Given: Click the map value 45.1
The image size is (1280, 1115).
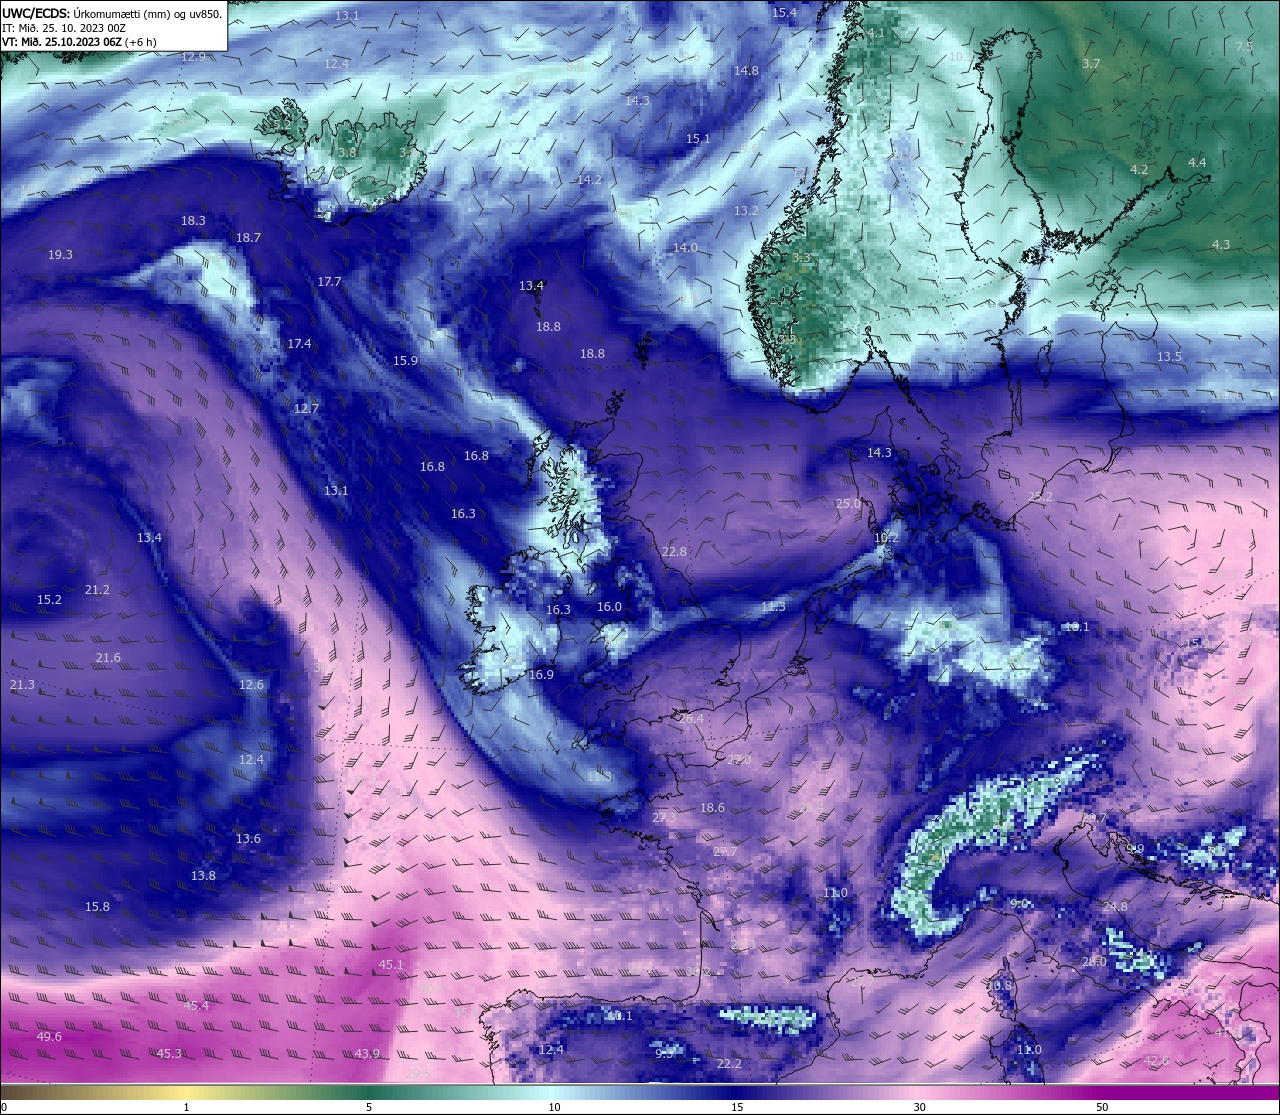Looking at the screenshot, I should click(391, 965).
